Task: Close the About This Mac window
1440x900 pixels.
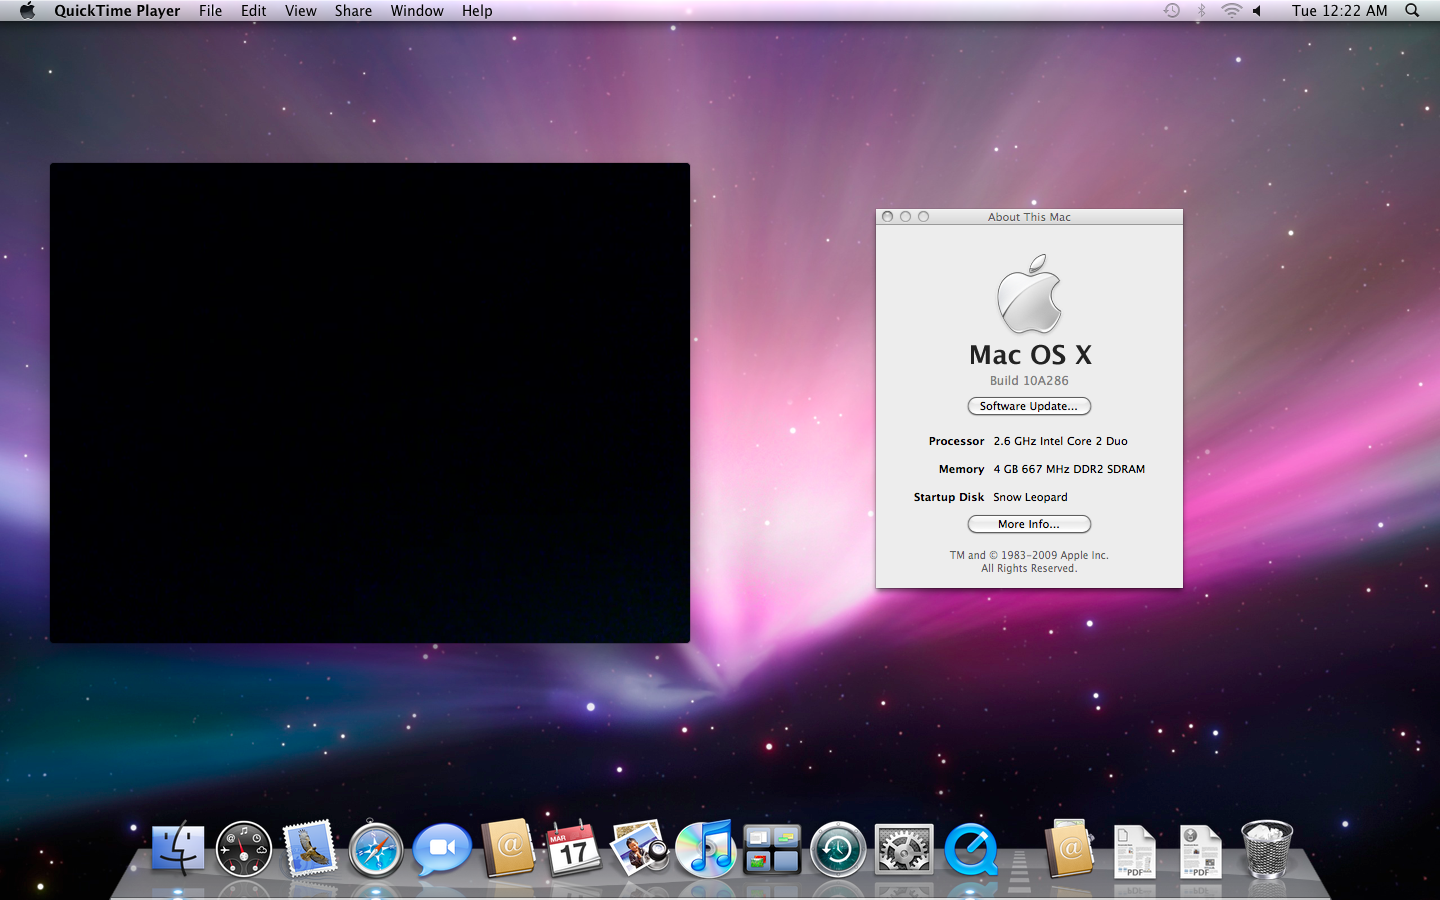Action: pyautogui.click(x=888, y=217)
